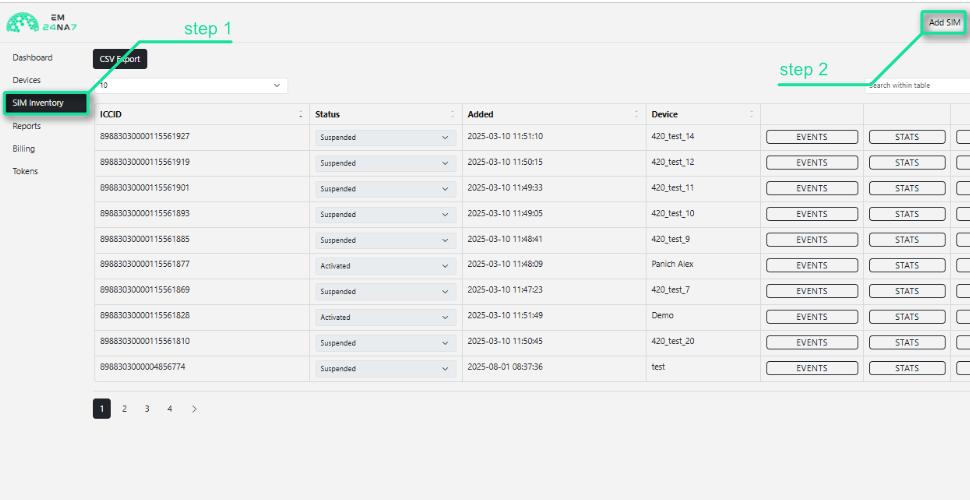Go to pagination page 2
Image resolution: width=970 pixels, height=500 pixels.
[124, 409]
